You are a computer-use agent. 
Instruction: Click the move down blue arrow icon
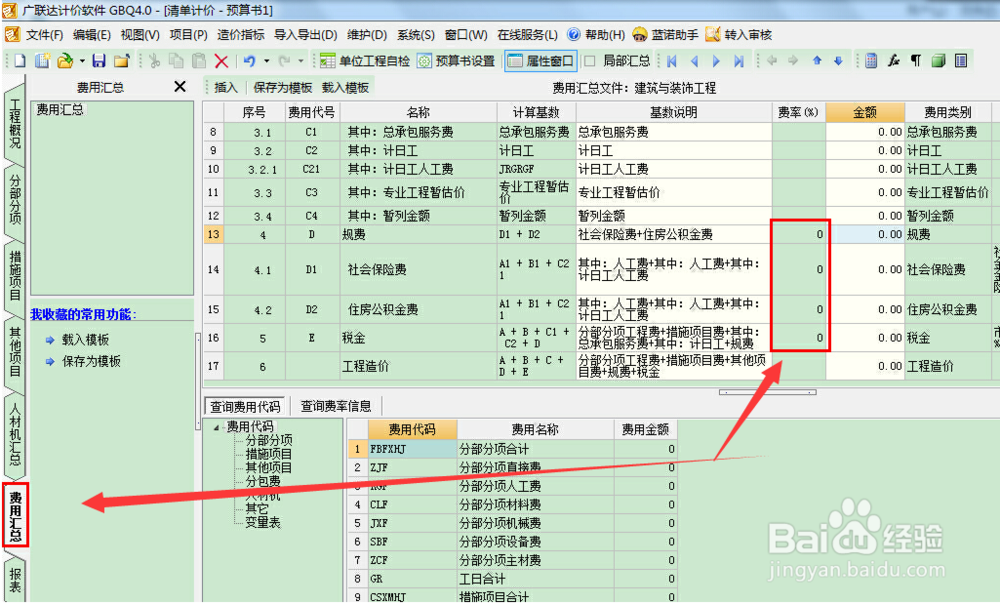coord(839,61)
